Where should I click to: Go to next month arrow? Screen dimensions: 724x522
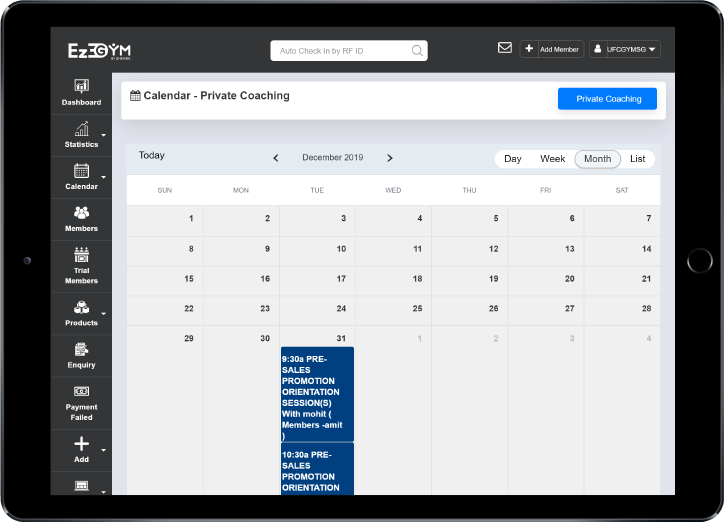pos(390,158)
